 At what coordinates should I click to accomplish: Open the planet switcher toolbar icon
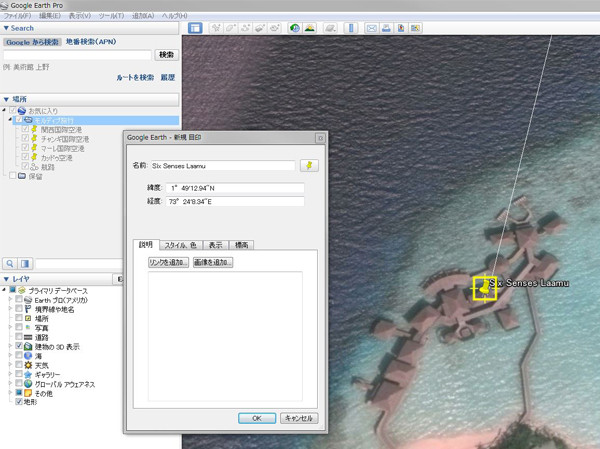(x=330, y=28)
